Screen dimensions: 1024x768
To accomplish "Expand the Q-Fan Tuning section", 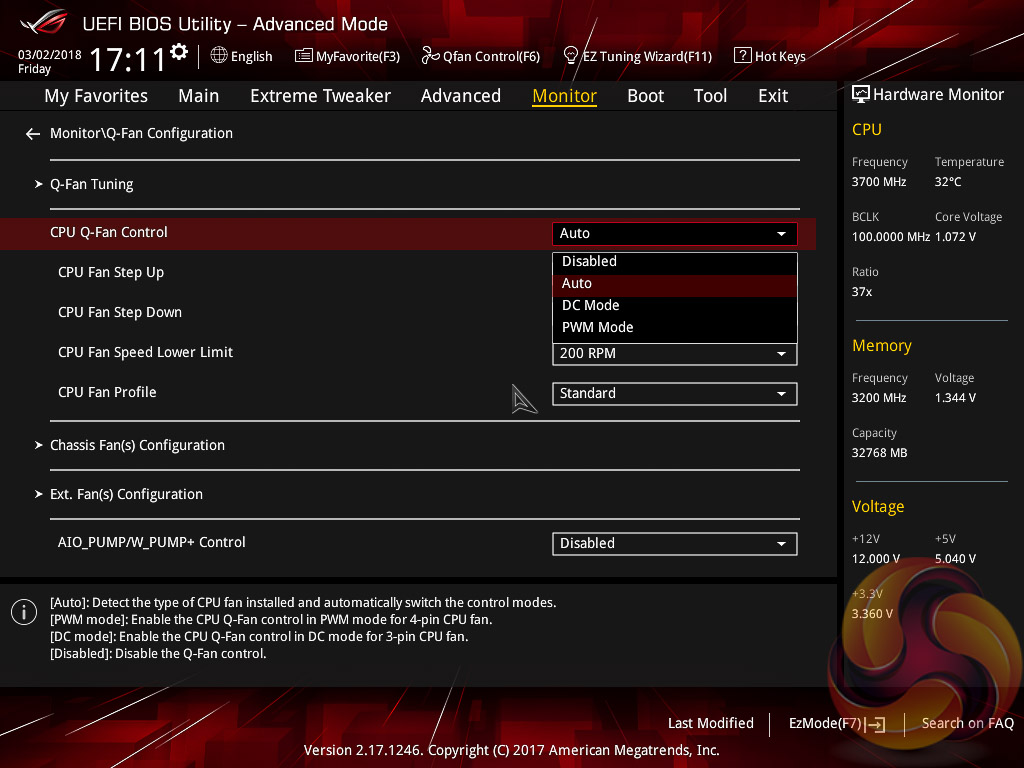I will pos(91,184).
